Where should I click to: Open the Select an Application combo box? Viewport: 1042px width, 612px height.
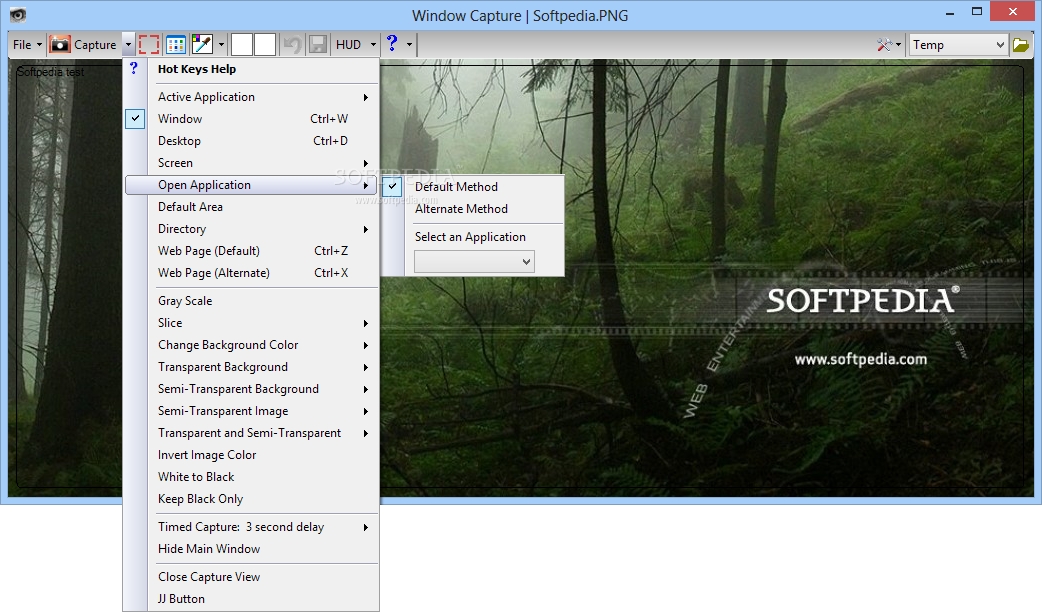pyautogui.click(x=474, y=261)
